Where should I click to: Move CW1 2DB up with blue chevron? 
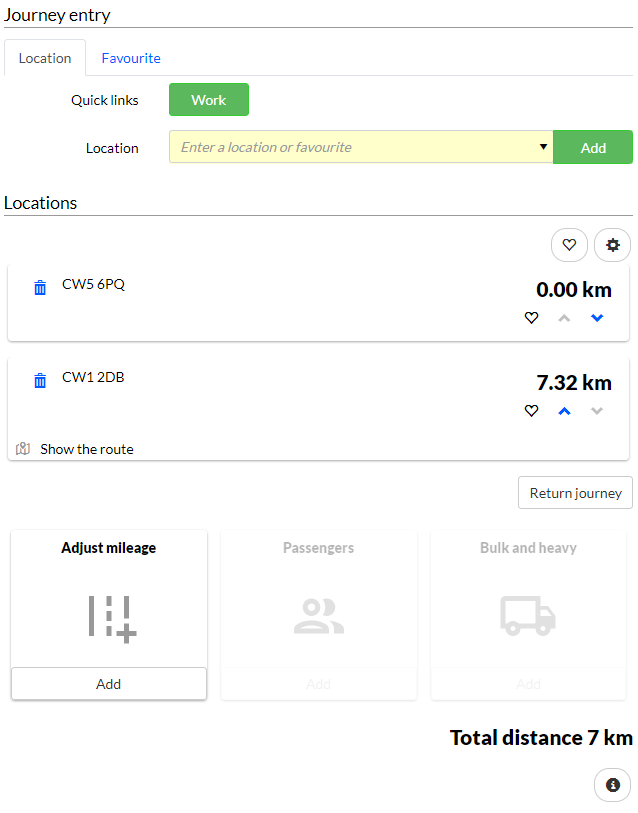coord(564,411)
